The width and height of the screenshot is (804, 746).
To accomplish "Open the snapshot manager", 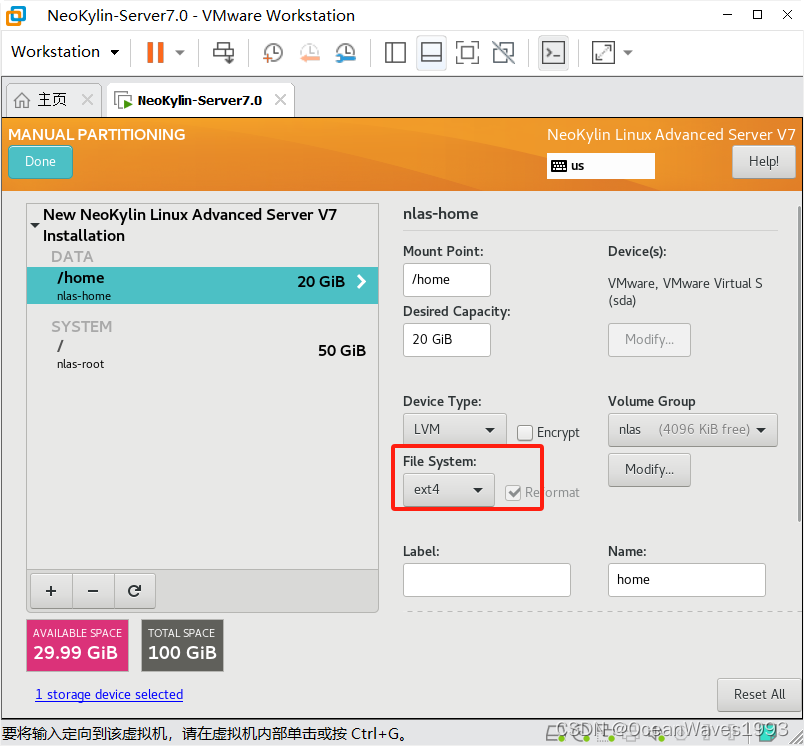I will pos(346,52).
